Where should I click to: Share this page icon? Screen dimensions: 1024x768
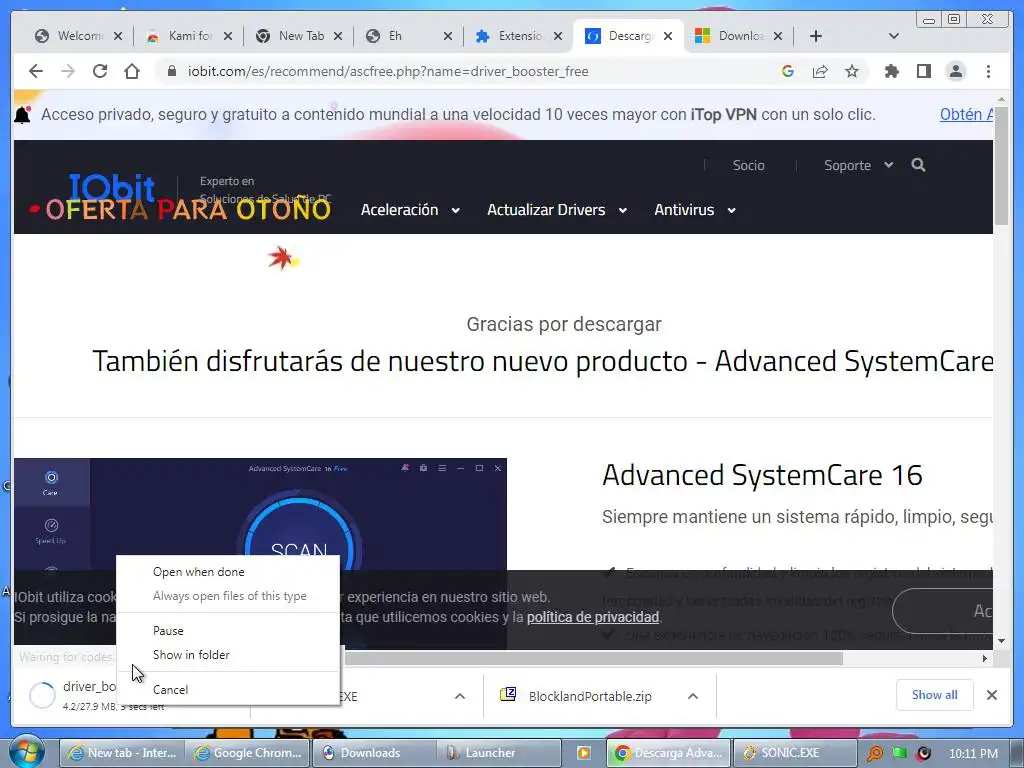[x=820, y=71]
